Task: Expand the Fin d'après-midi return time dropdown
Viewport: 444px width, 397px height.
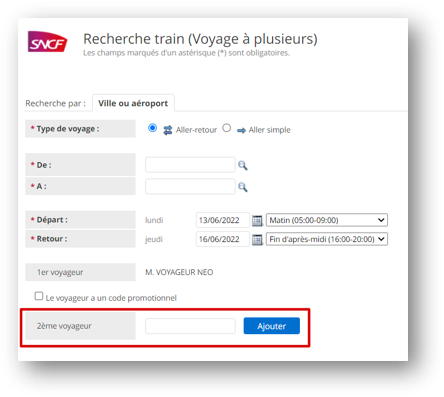Action: (327, 239)
